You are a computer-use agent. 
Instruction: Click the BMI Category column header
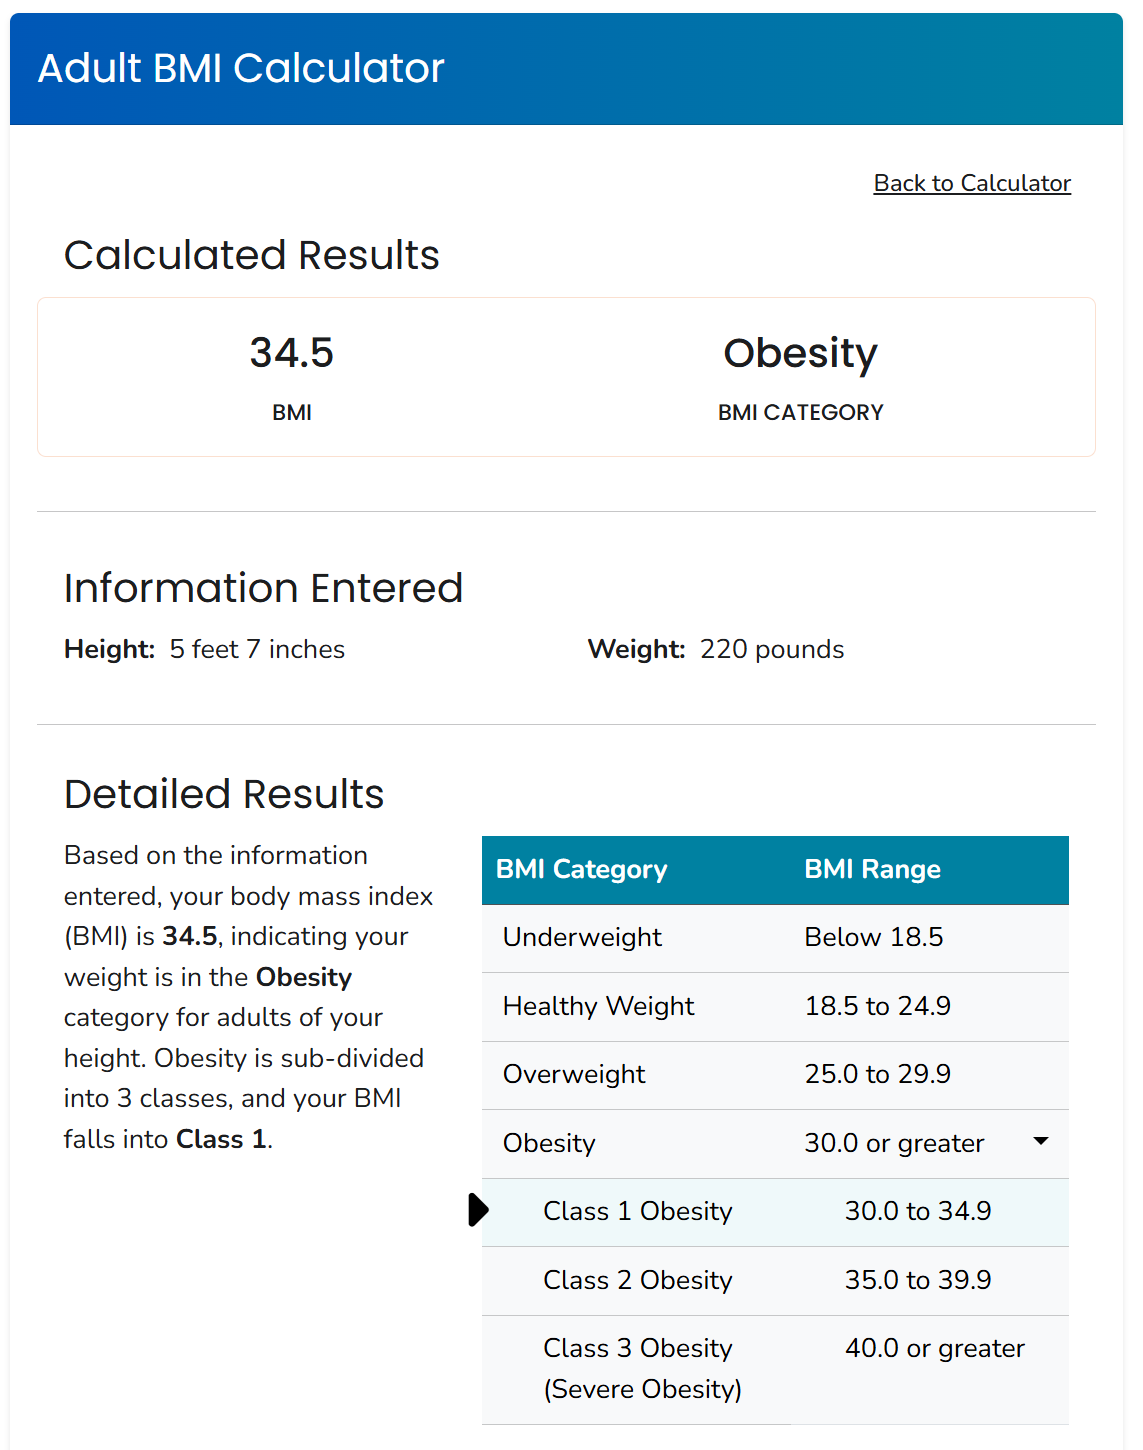581,870
